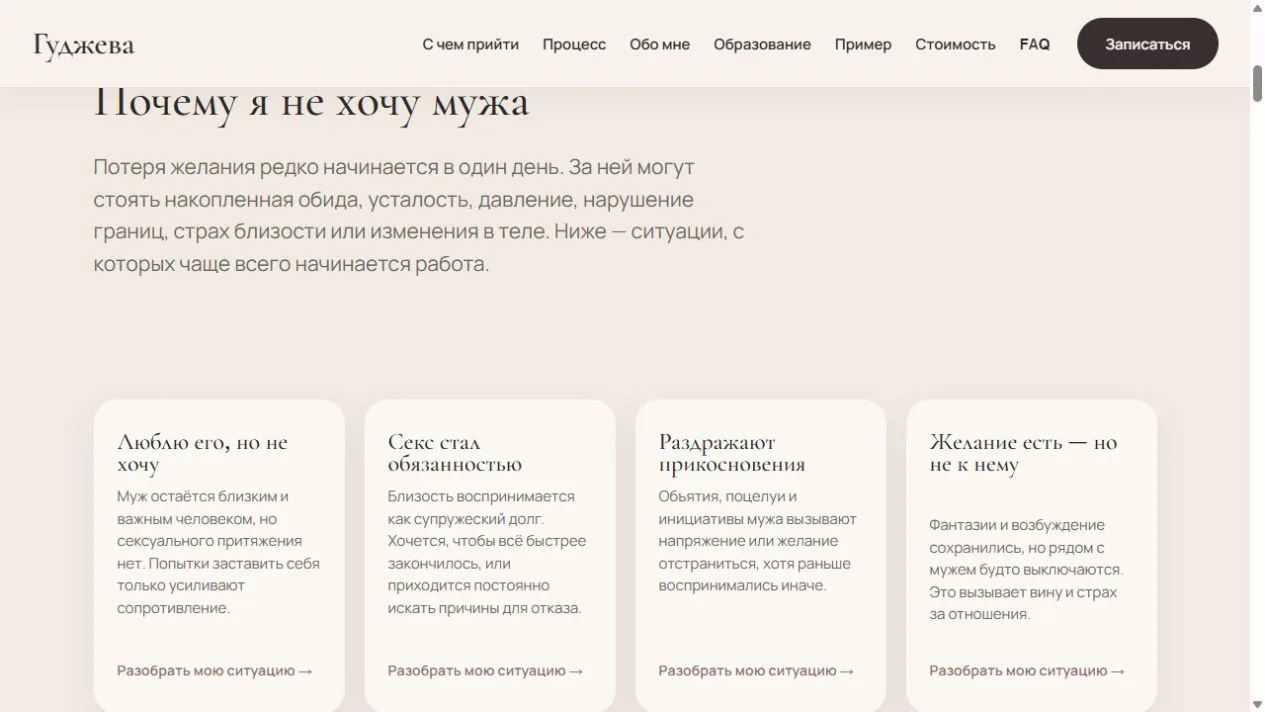Click the Гуджева site logo
This screenshot has height=712, width=1265.
[83, 45]
